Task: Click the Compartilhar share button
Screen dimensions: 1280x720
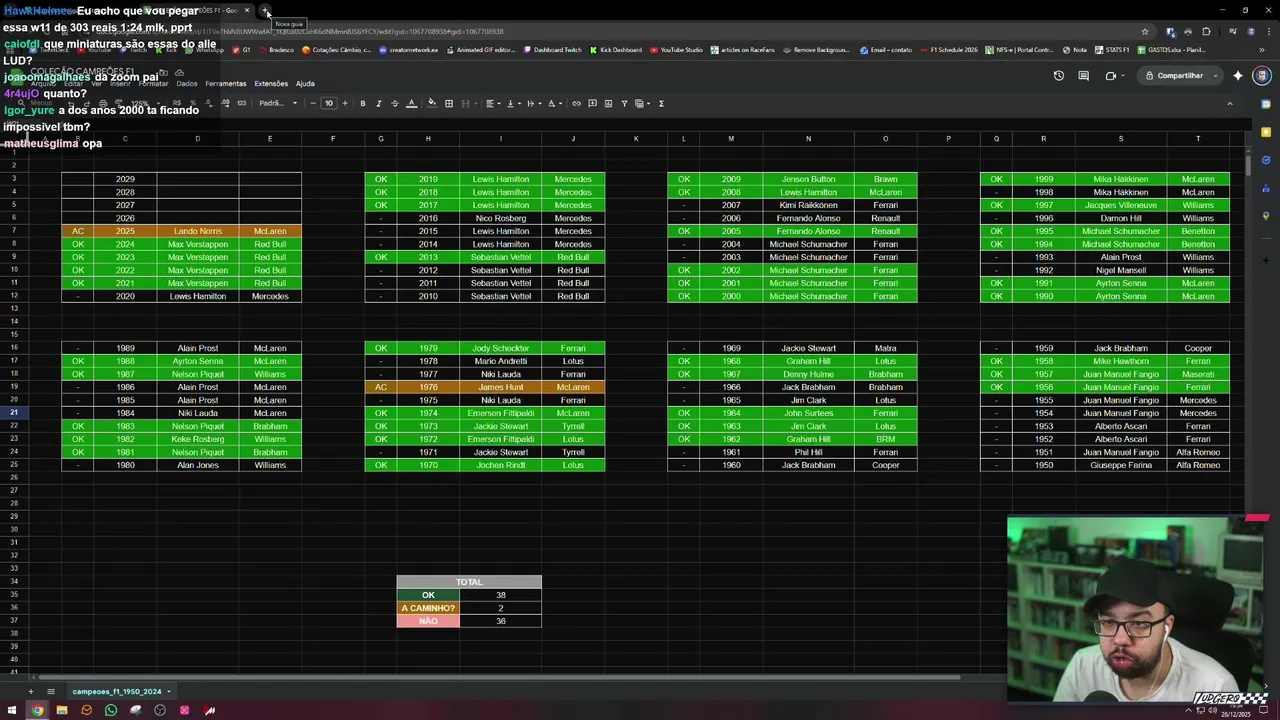Action: coord(1175,76)
